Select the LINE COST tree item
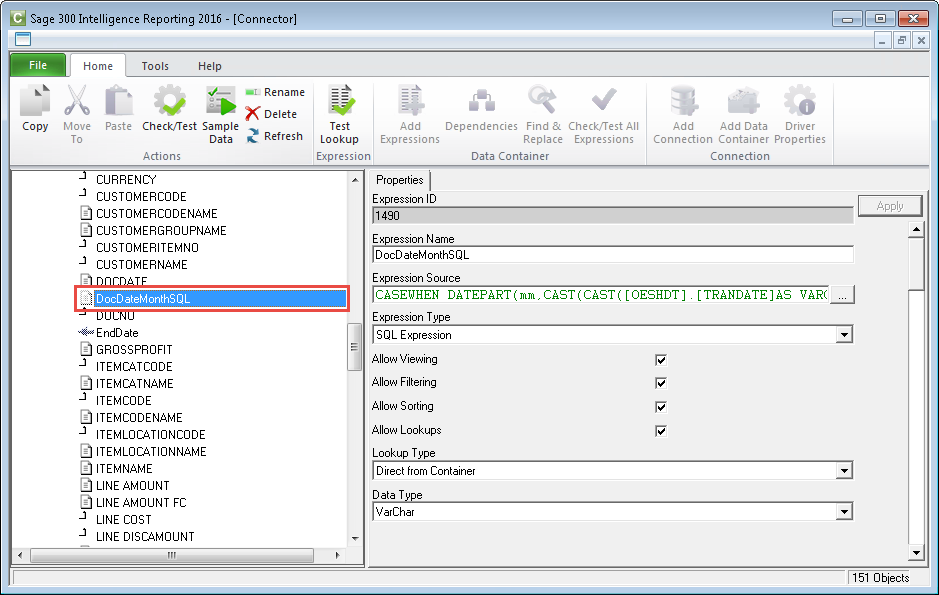 point(123,520)
